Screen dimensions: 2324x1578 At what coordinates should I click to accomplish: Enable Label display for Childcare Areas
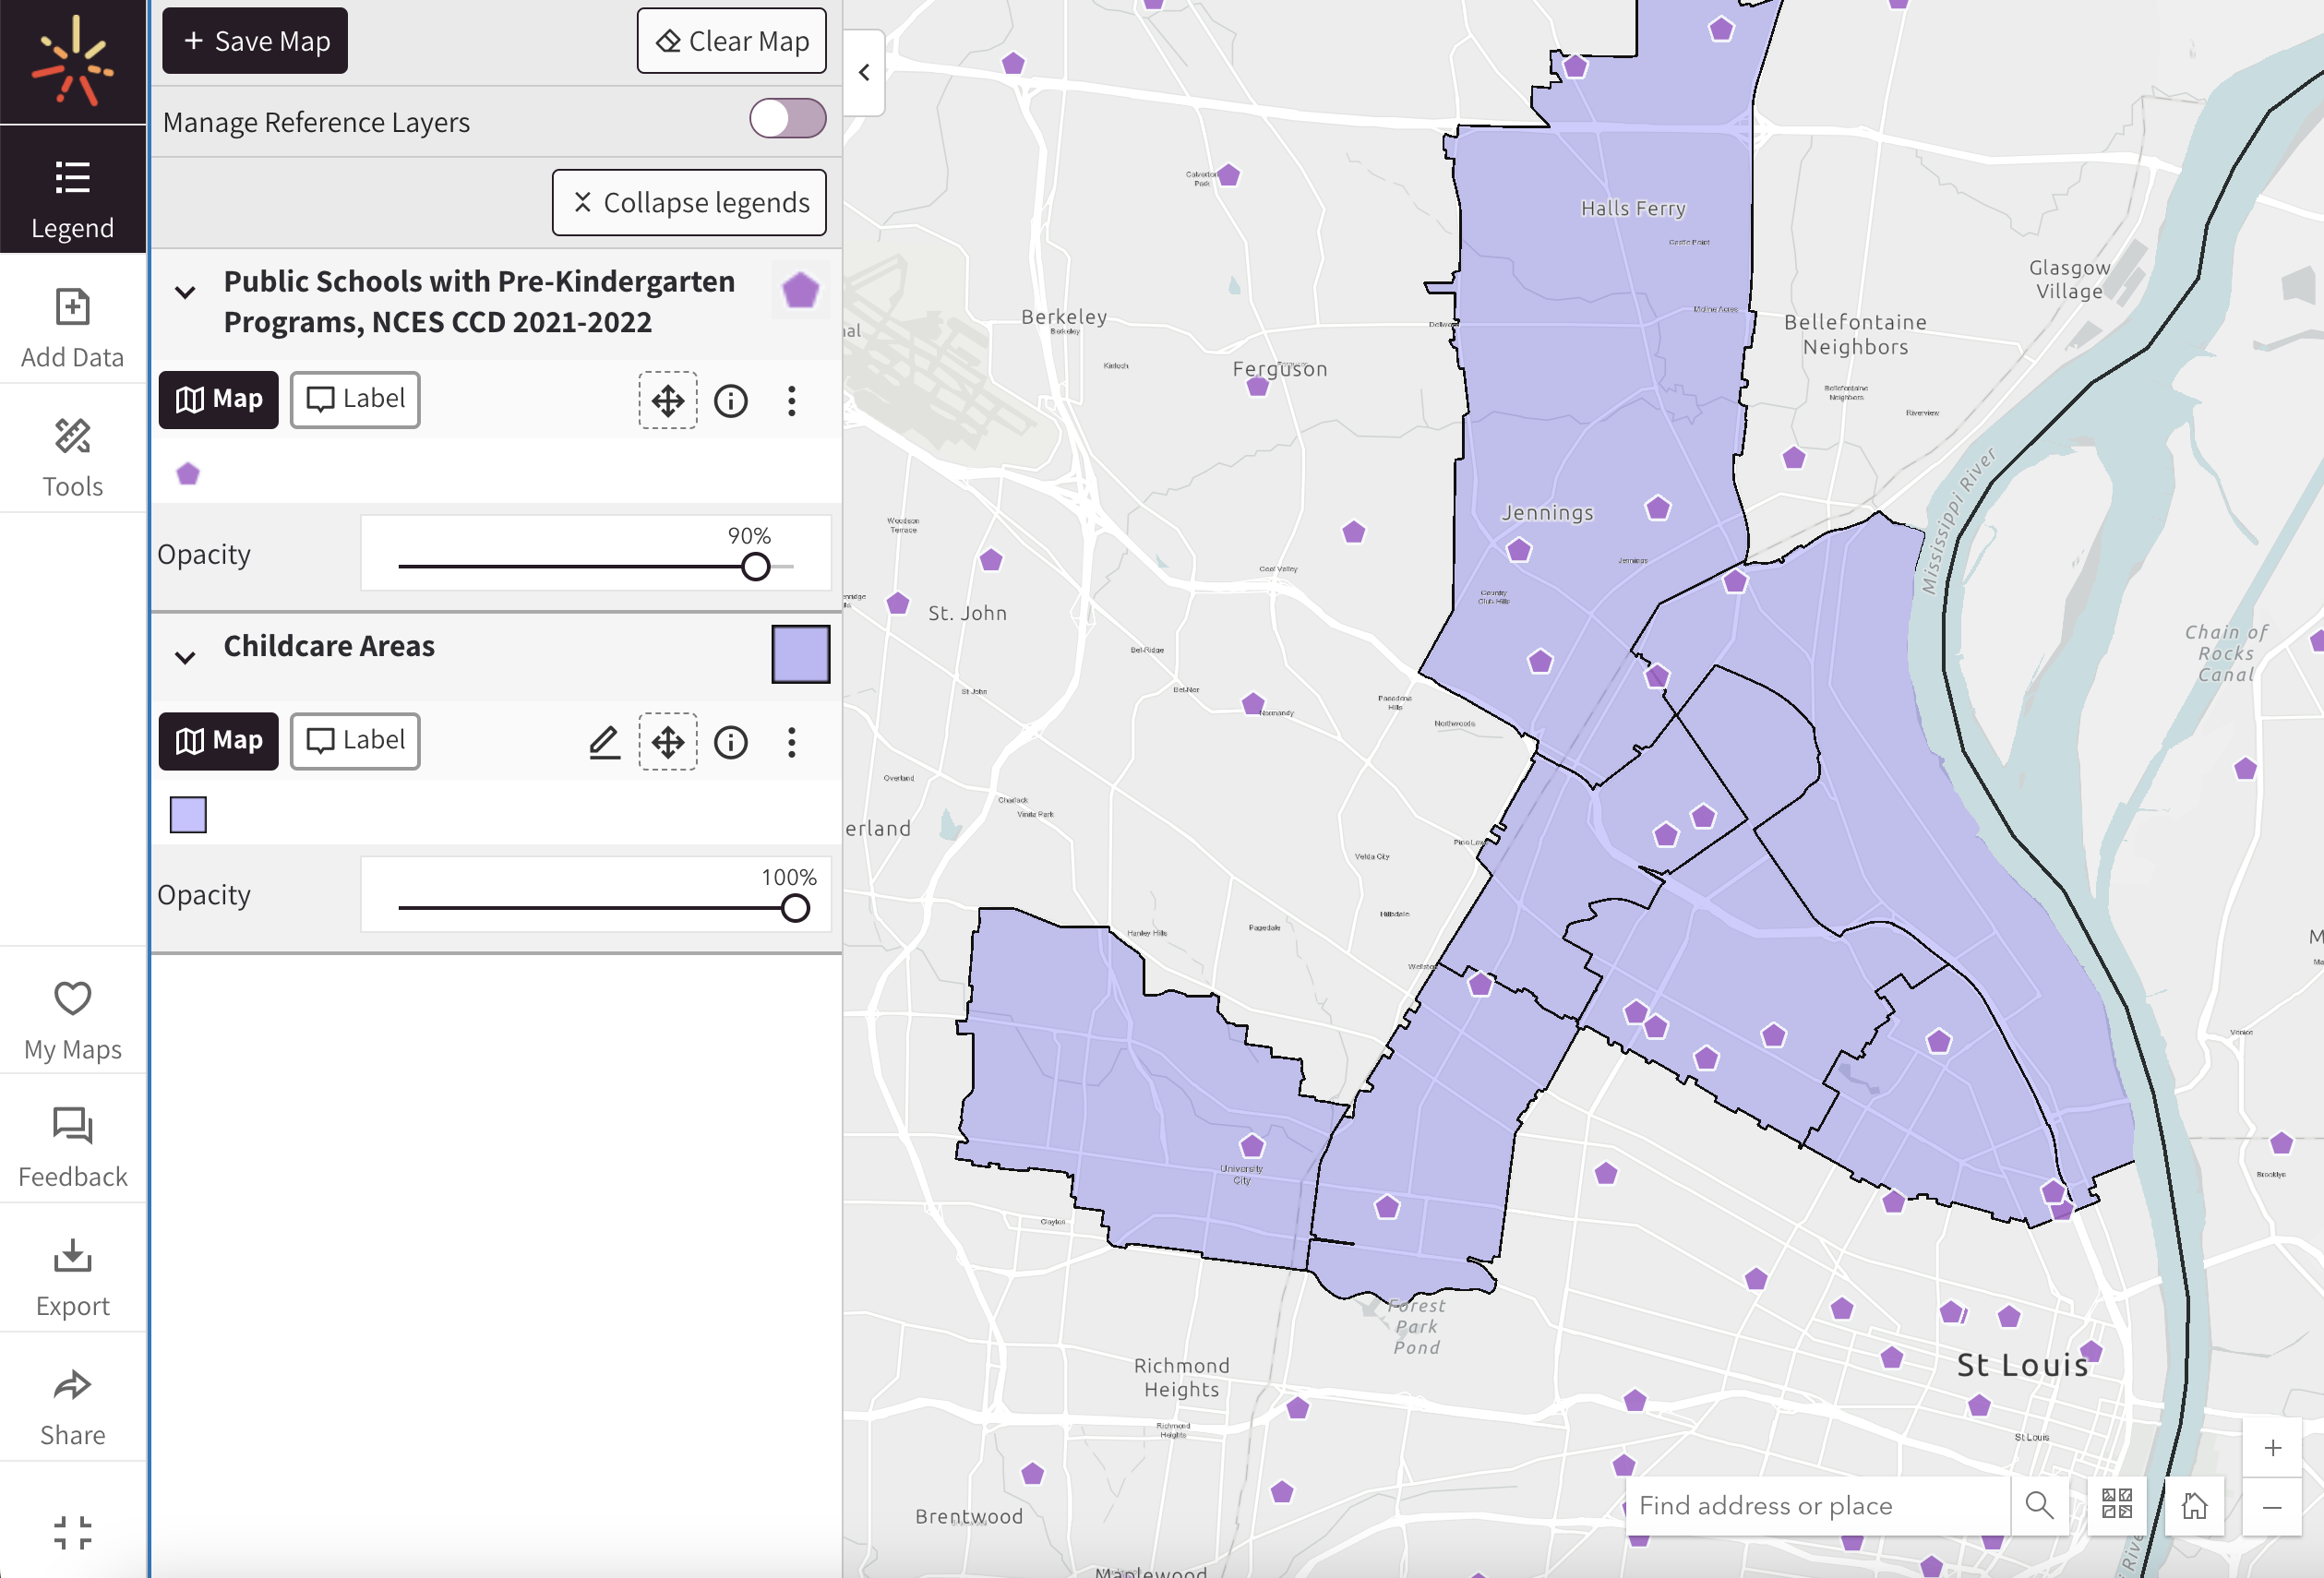pos(354,741)
